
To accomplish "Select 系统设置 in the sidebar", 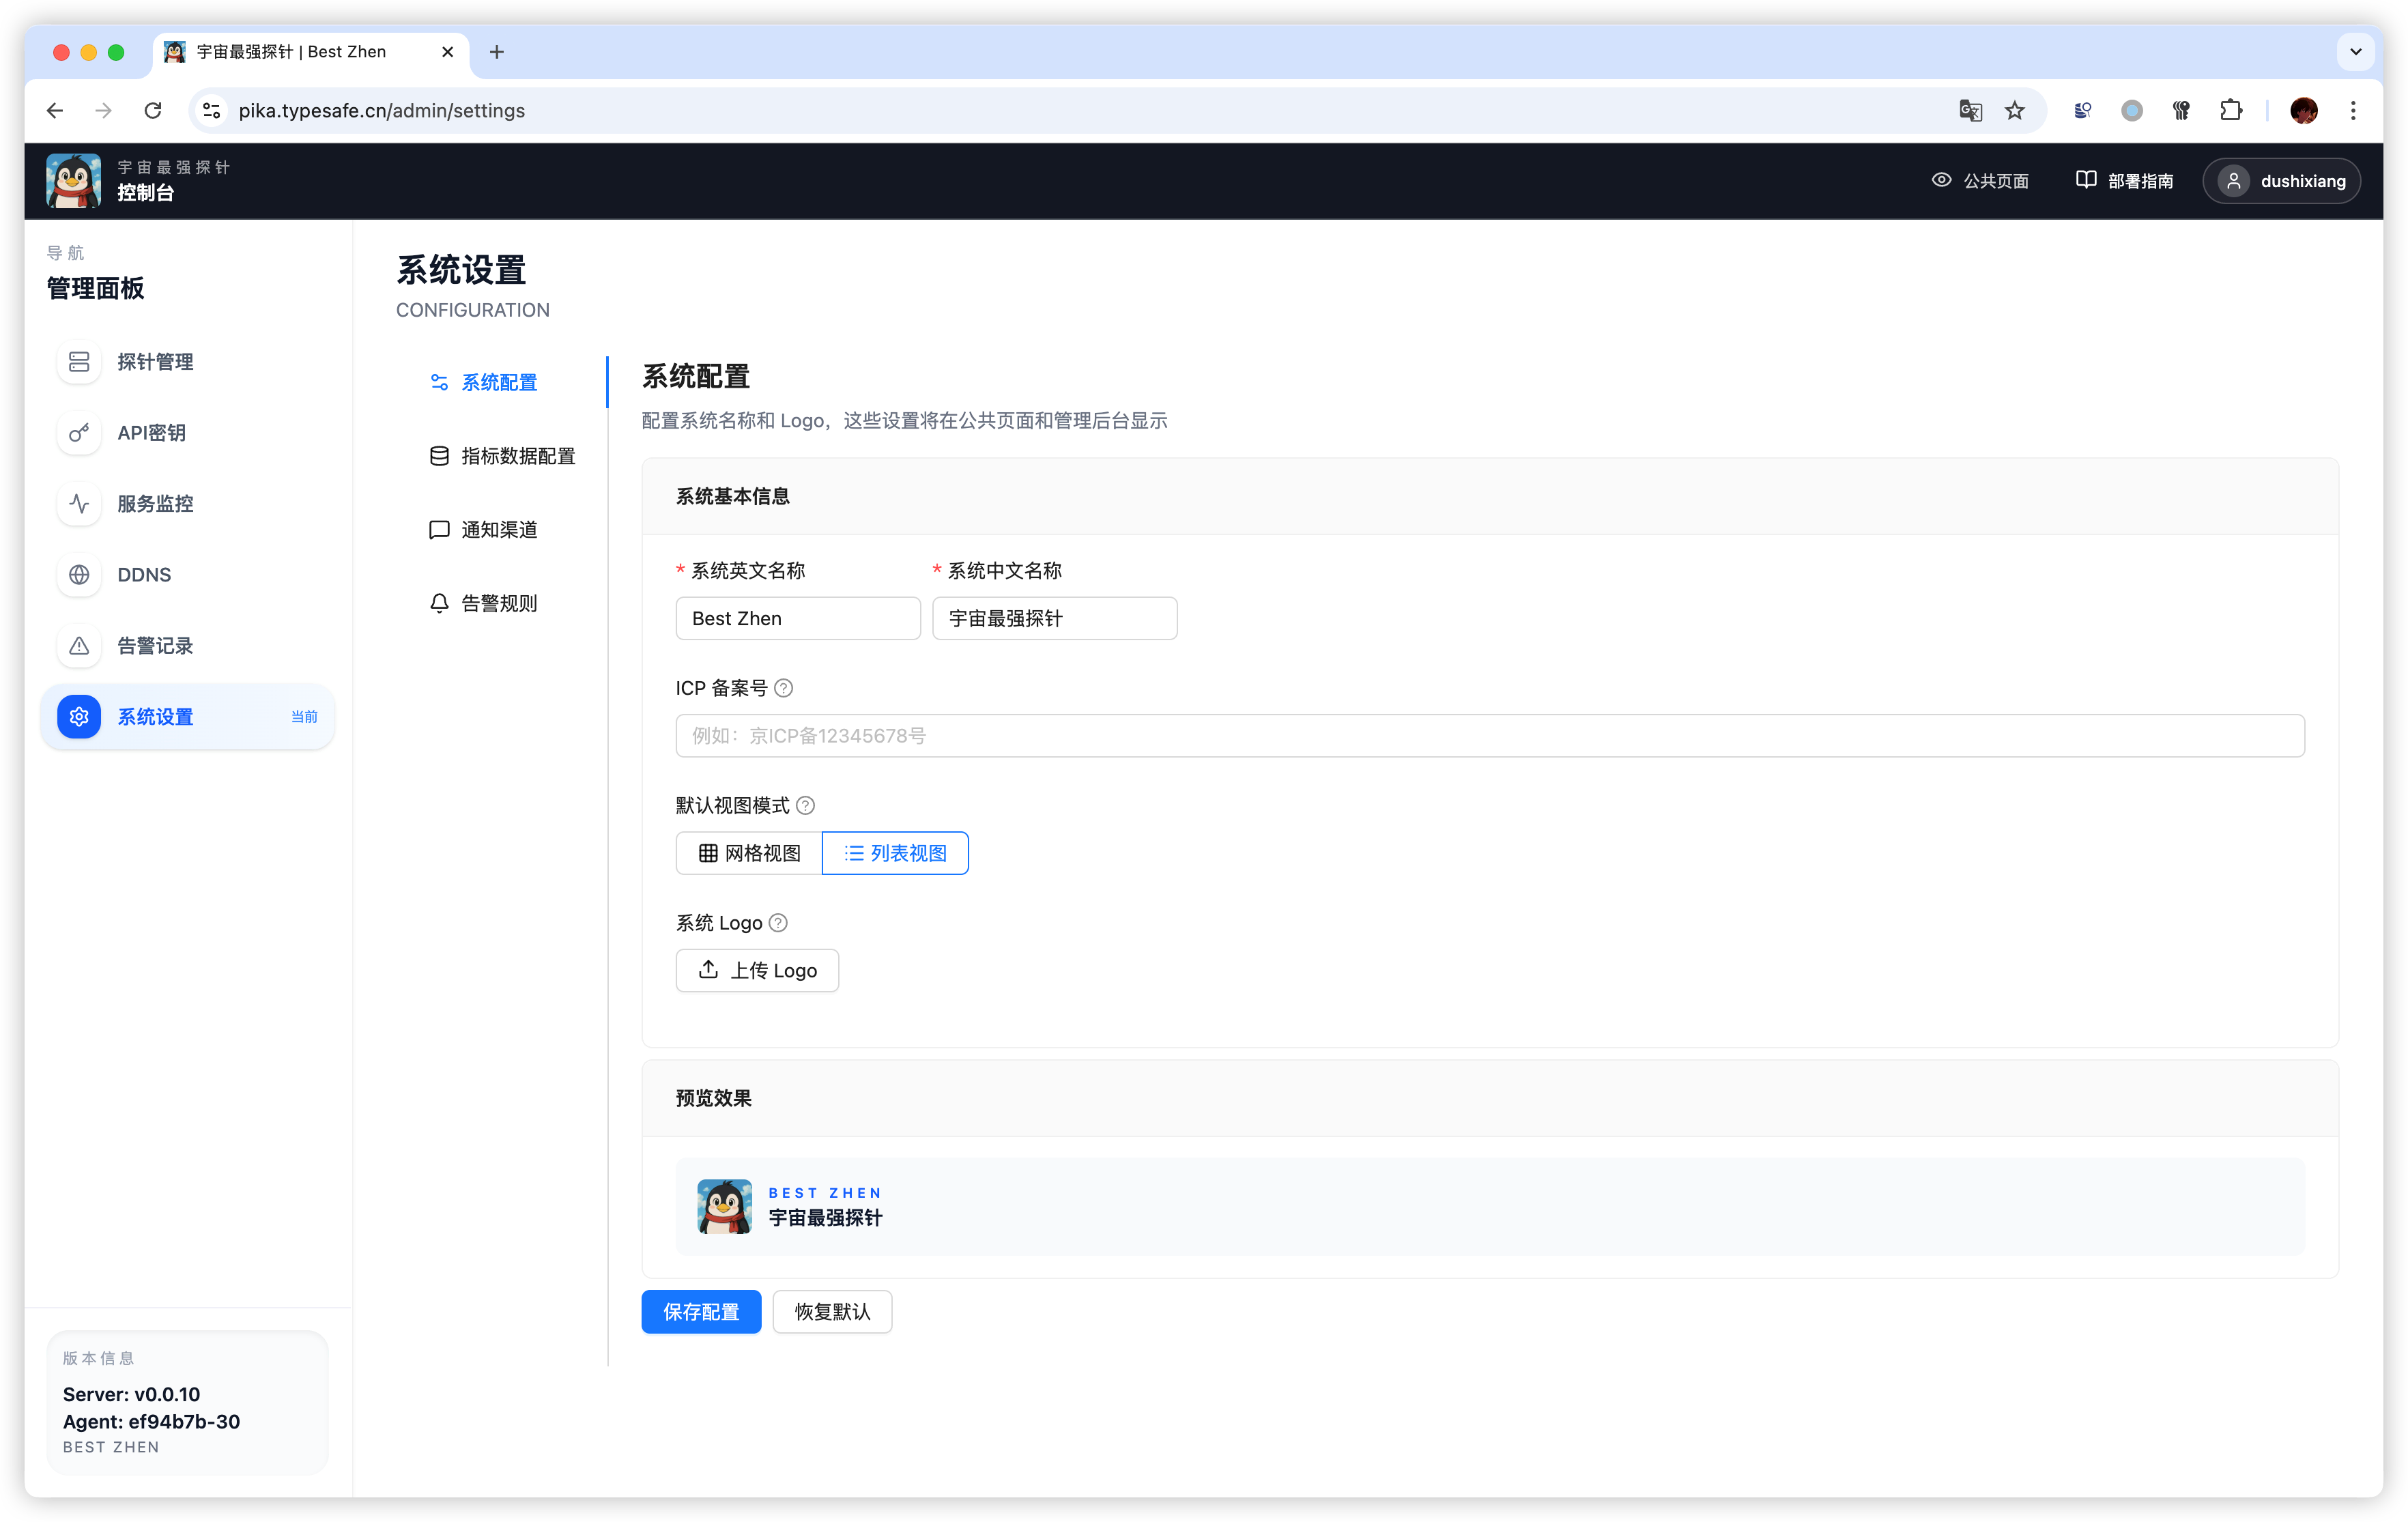I will (187, 717).
